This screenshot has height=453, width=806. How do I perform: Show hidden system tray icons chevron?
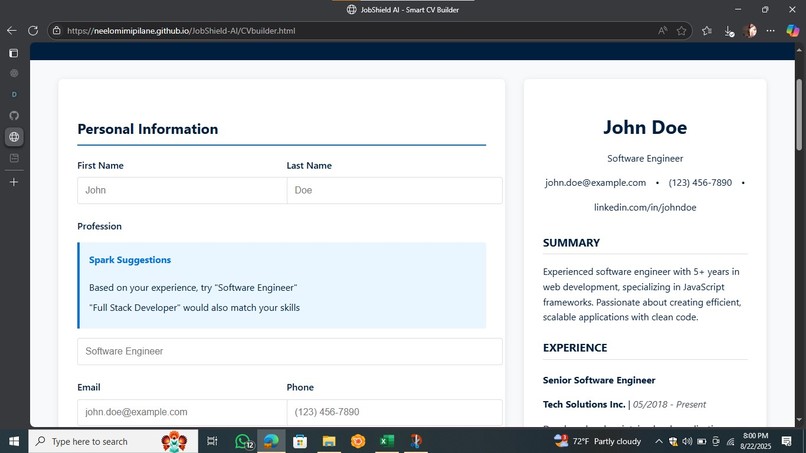coord(658,441)
